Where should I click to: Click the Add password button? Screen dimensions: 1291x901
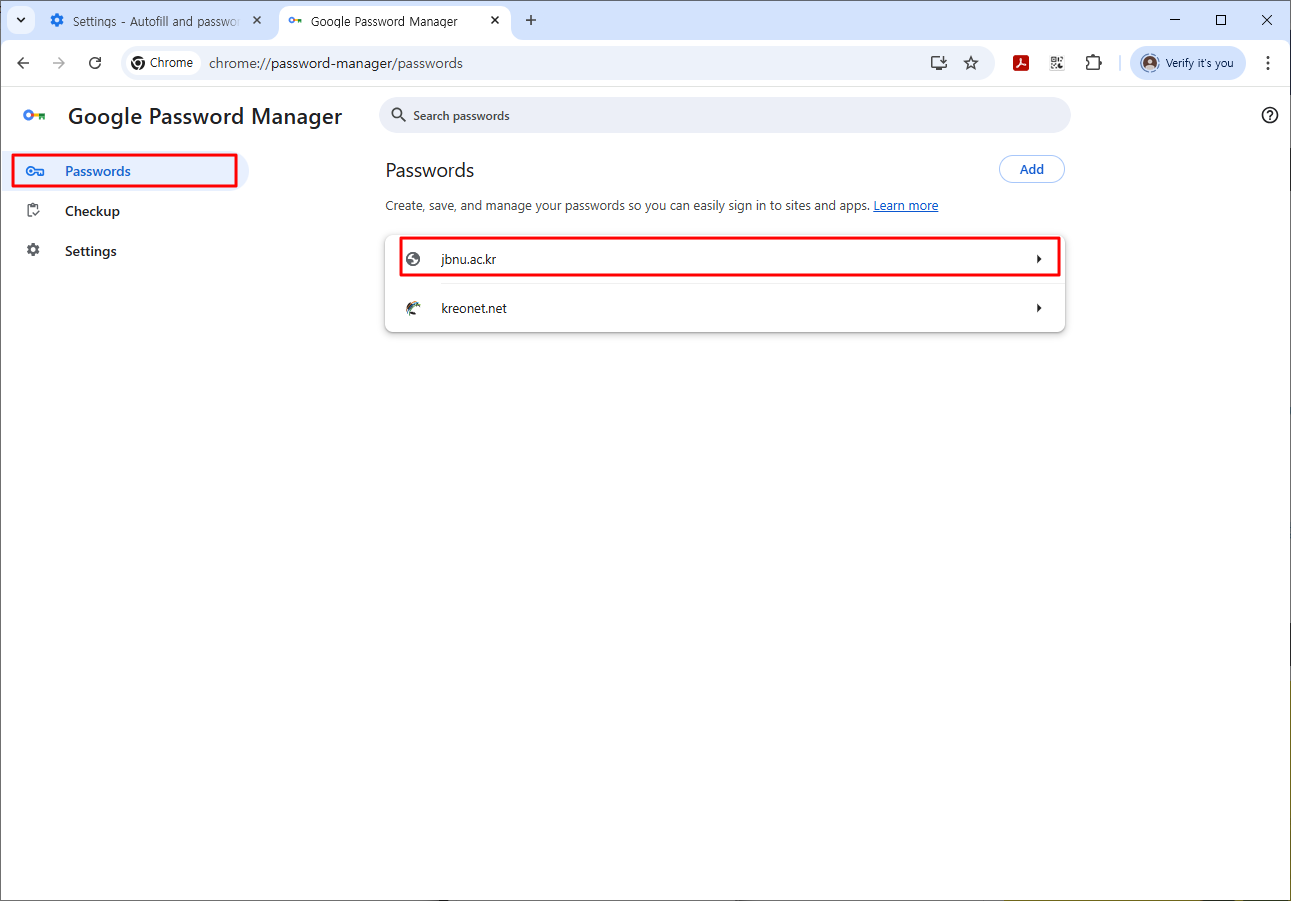(x=1032, y=170)
